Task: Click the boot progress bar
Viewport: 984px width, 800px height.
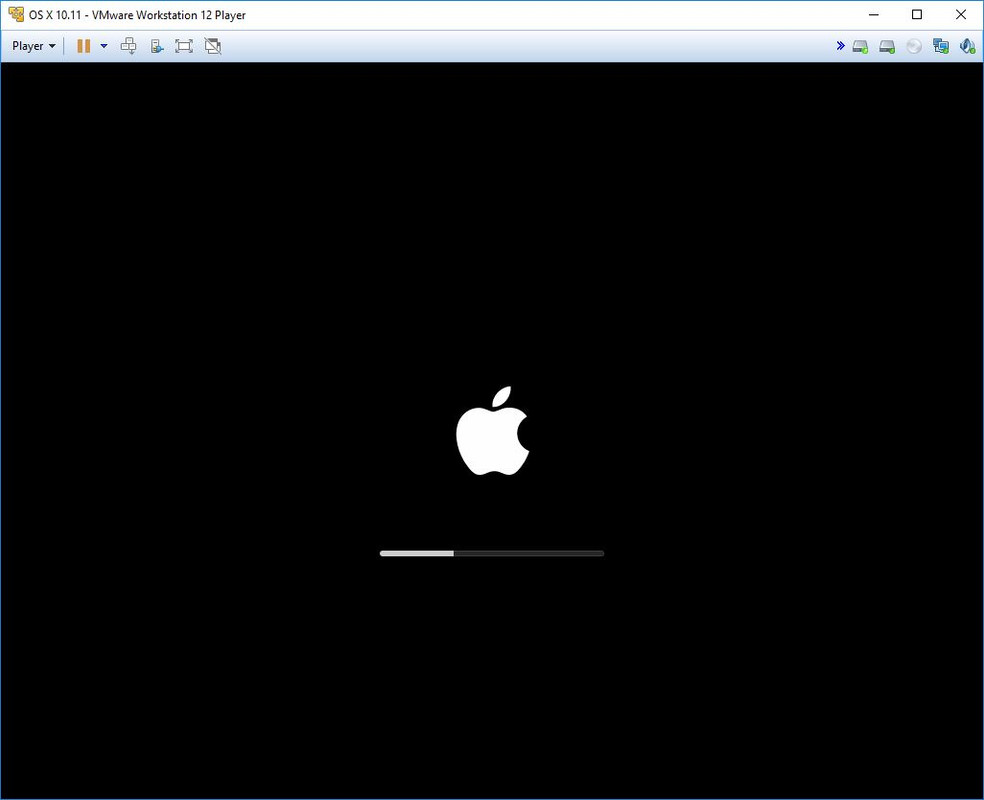Action: click(492, 553)
